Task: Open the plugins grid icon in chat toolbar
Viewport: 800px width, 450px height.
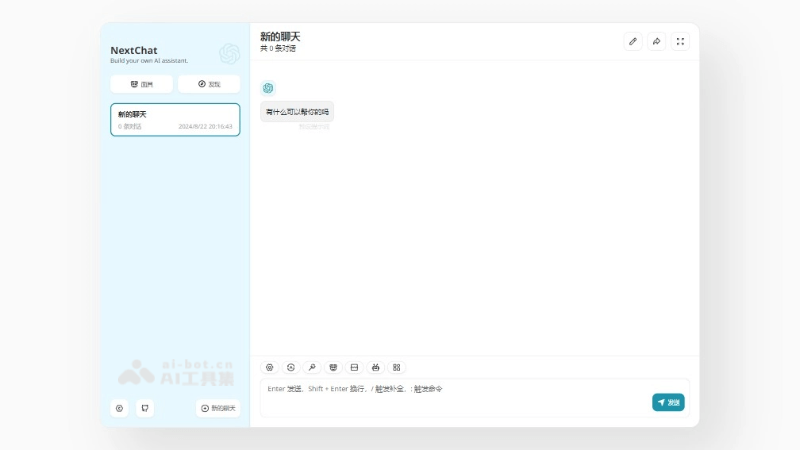Action: 396,367
